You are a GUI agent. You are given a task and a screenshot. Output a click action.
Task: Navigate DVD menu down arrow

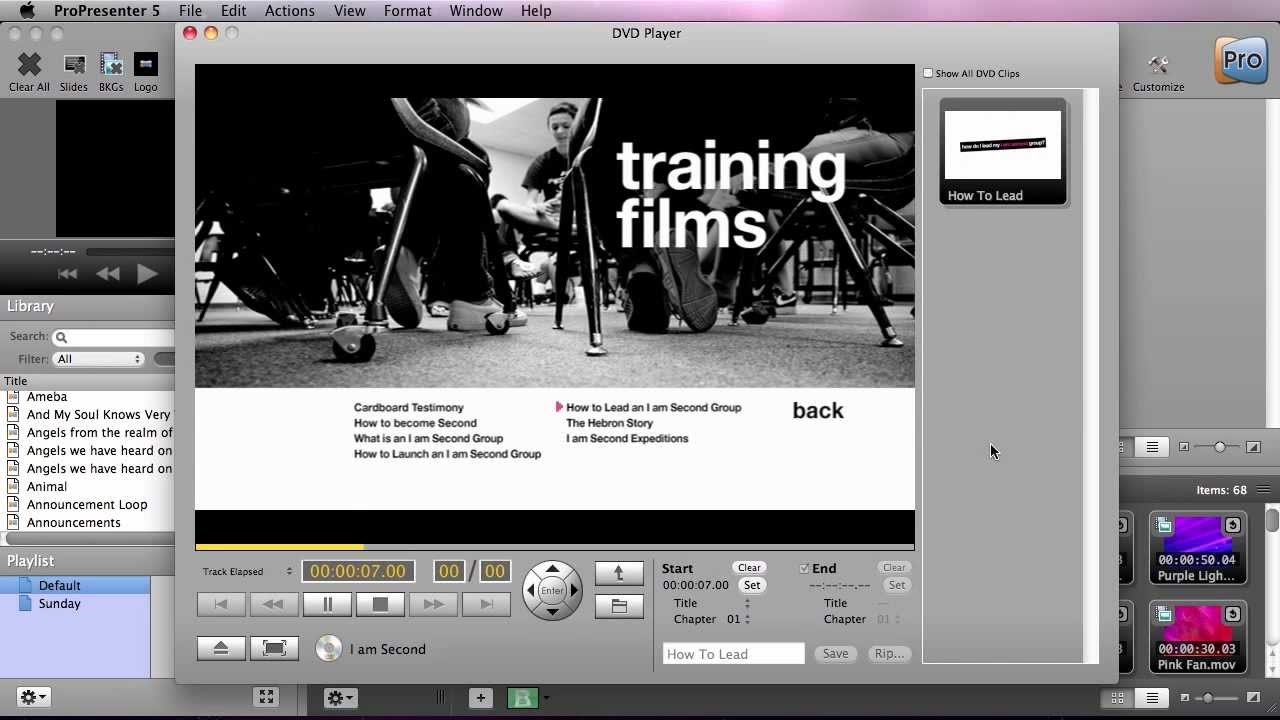[552, 611]
